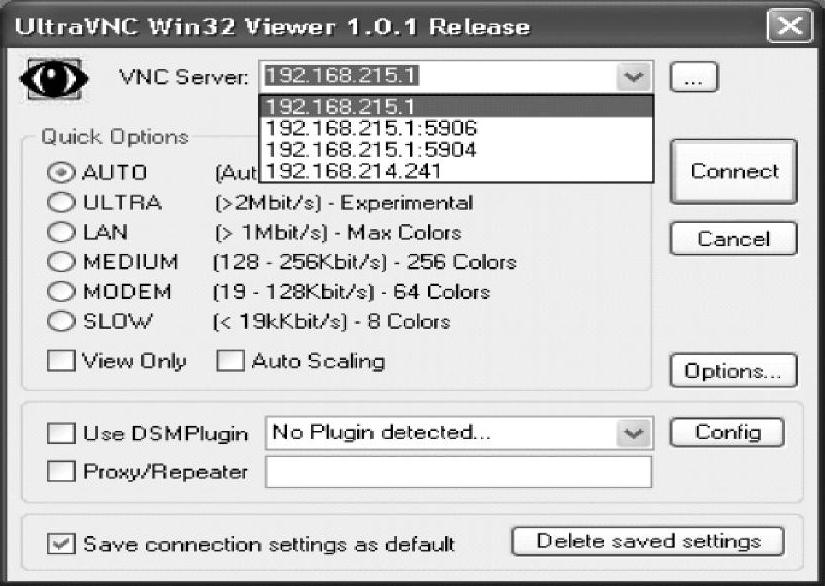
Task: Choose 192.168.215.1:5906 from the server list
Action: pos(456,128)
